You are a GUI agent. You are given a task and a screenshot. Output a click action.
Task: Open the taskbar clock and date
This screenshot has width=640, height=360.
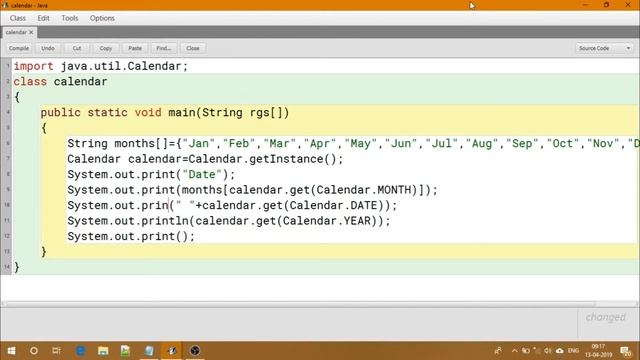click(598, 351)
